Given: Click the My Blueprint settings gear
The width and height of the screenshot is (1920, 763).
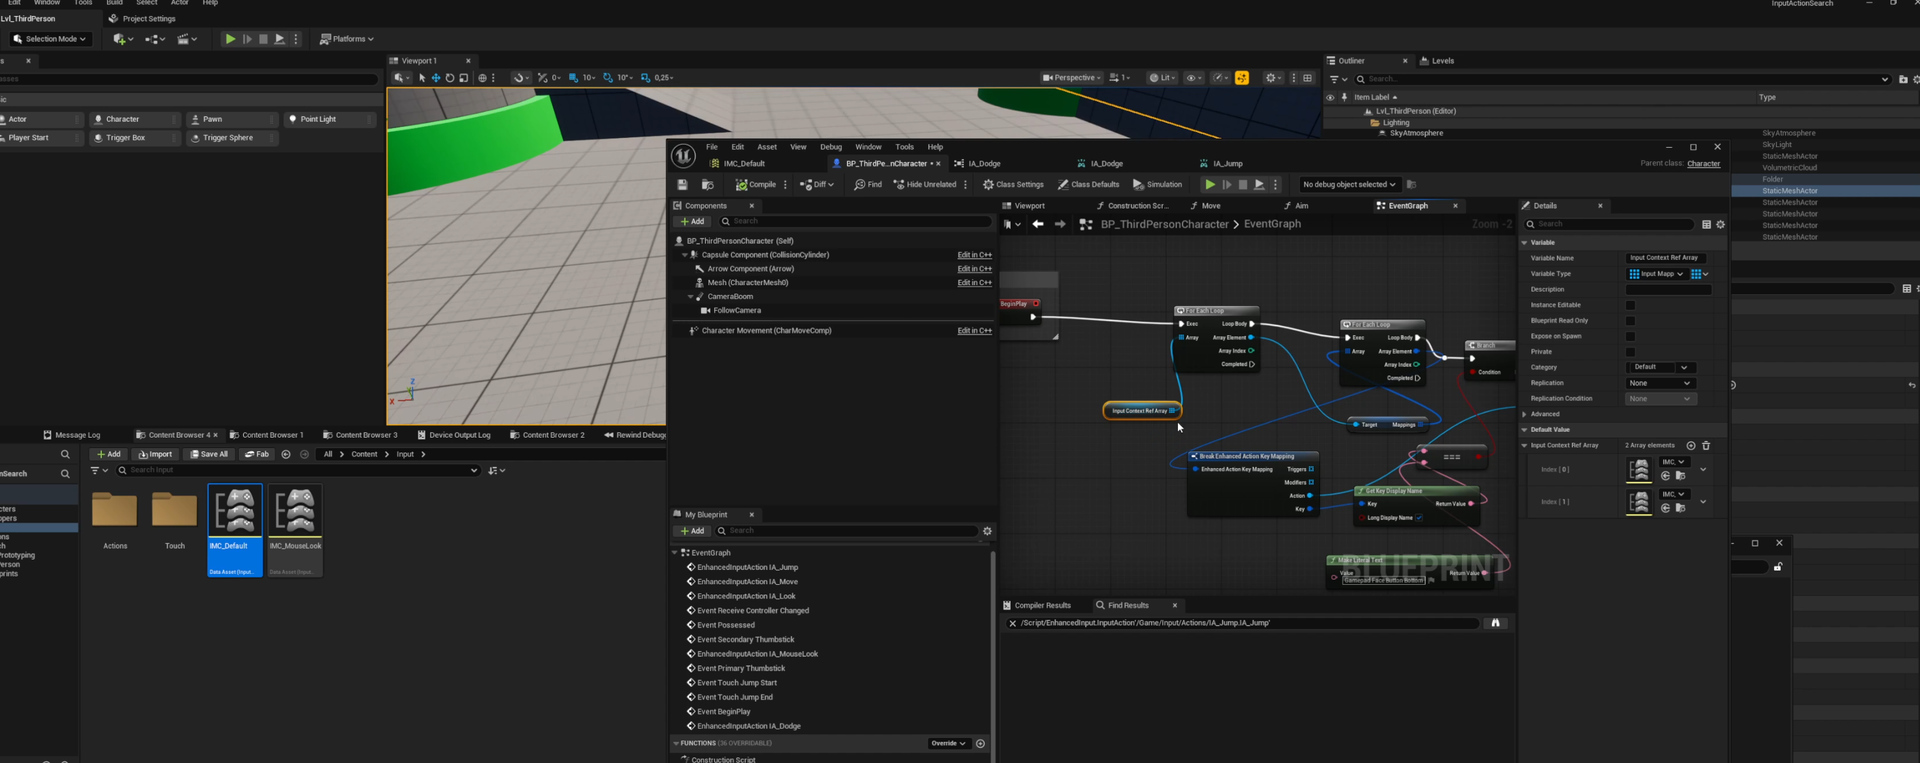Looking at the screenshot, I should pos(987,531).
